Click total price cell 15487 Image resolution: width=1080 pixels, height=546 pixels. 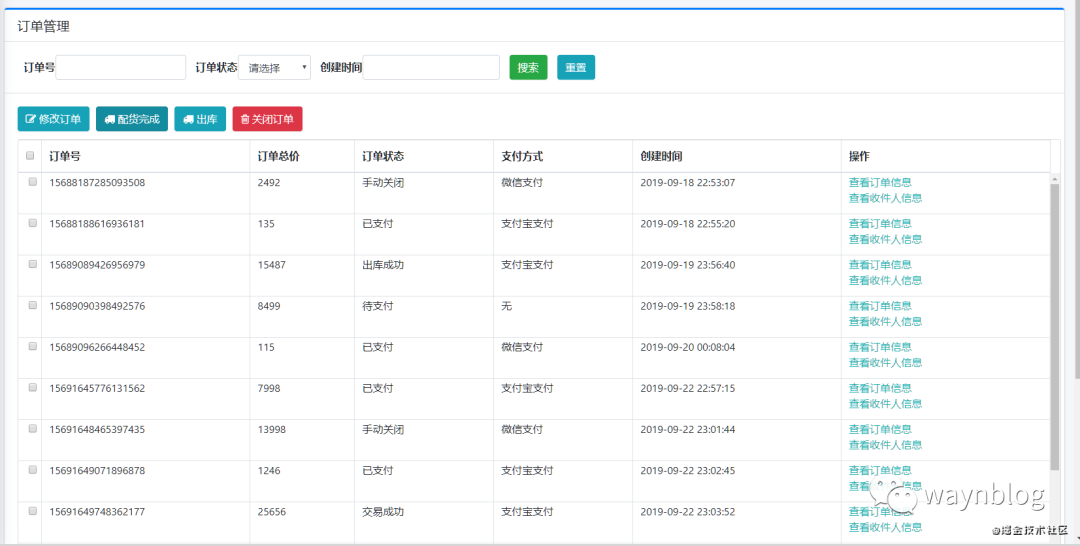[271, 264]
